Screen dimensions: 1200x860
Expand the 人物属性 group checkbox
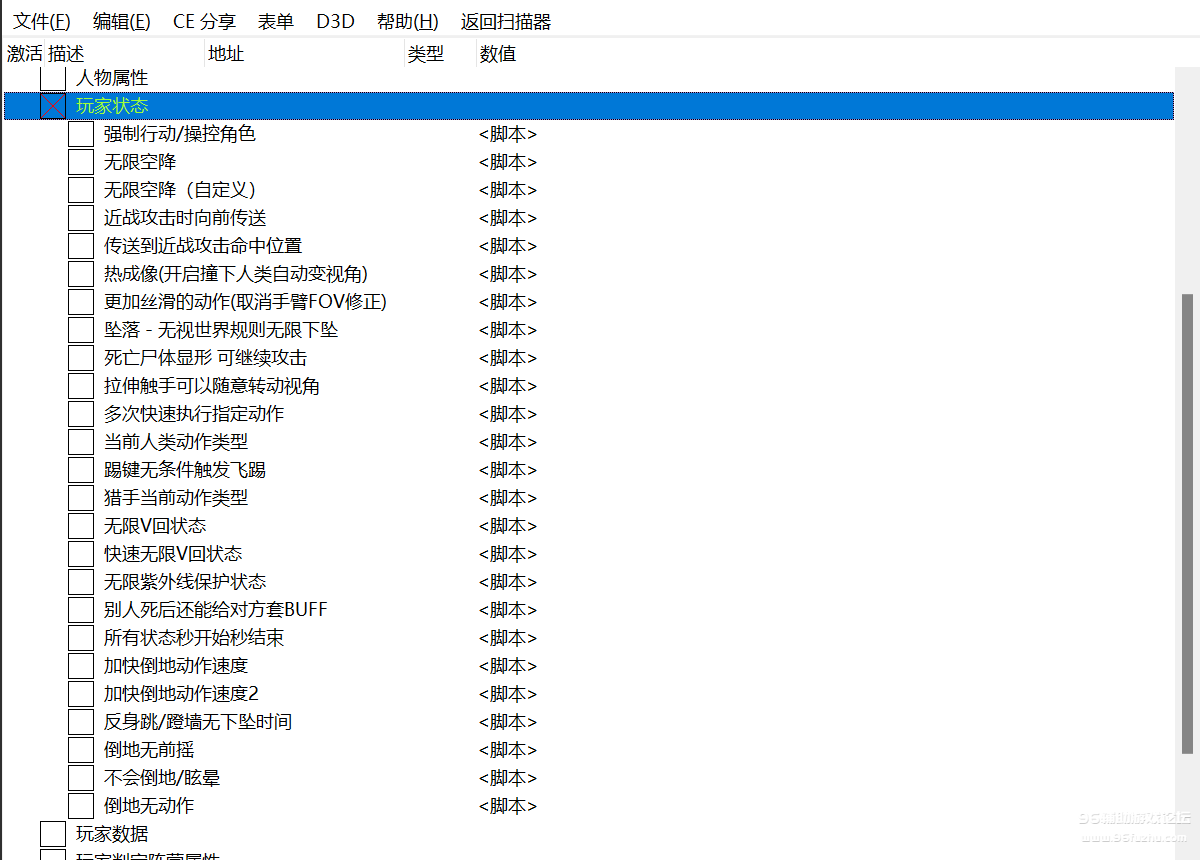point(53,78)
